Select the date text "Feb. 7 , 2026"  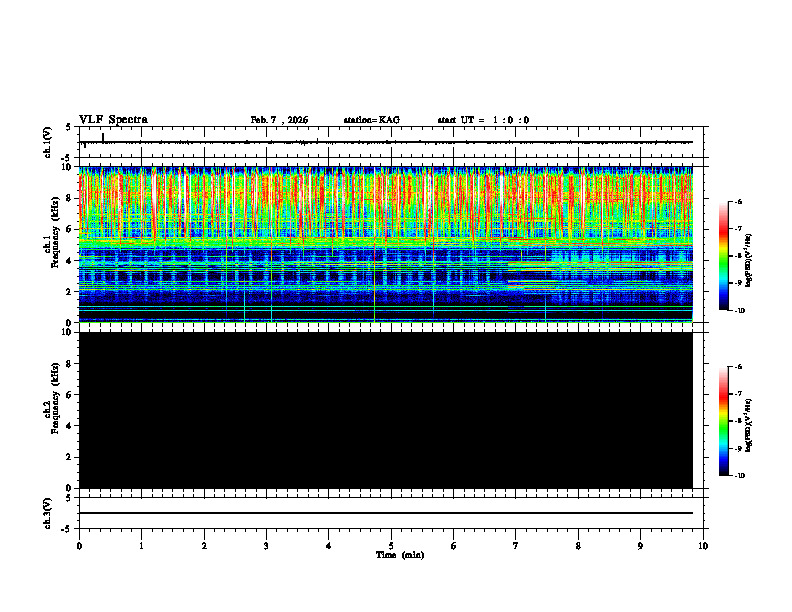(x=279, y=120)
